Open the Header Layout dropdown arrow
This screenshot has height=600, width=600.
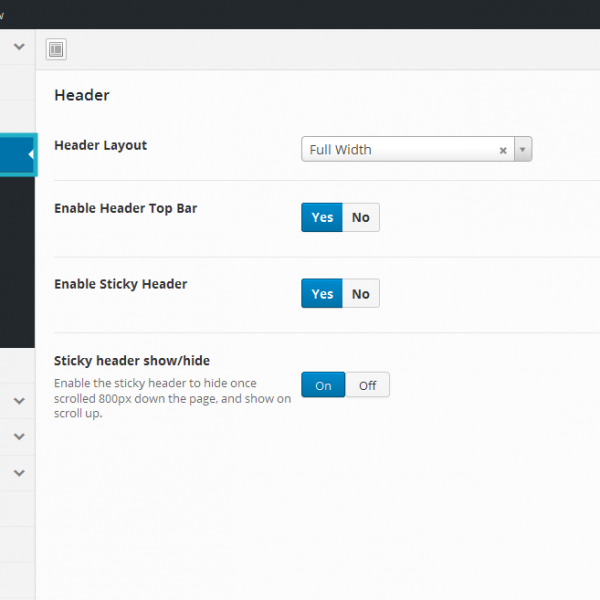pos(523,150)
